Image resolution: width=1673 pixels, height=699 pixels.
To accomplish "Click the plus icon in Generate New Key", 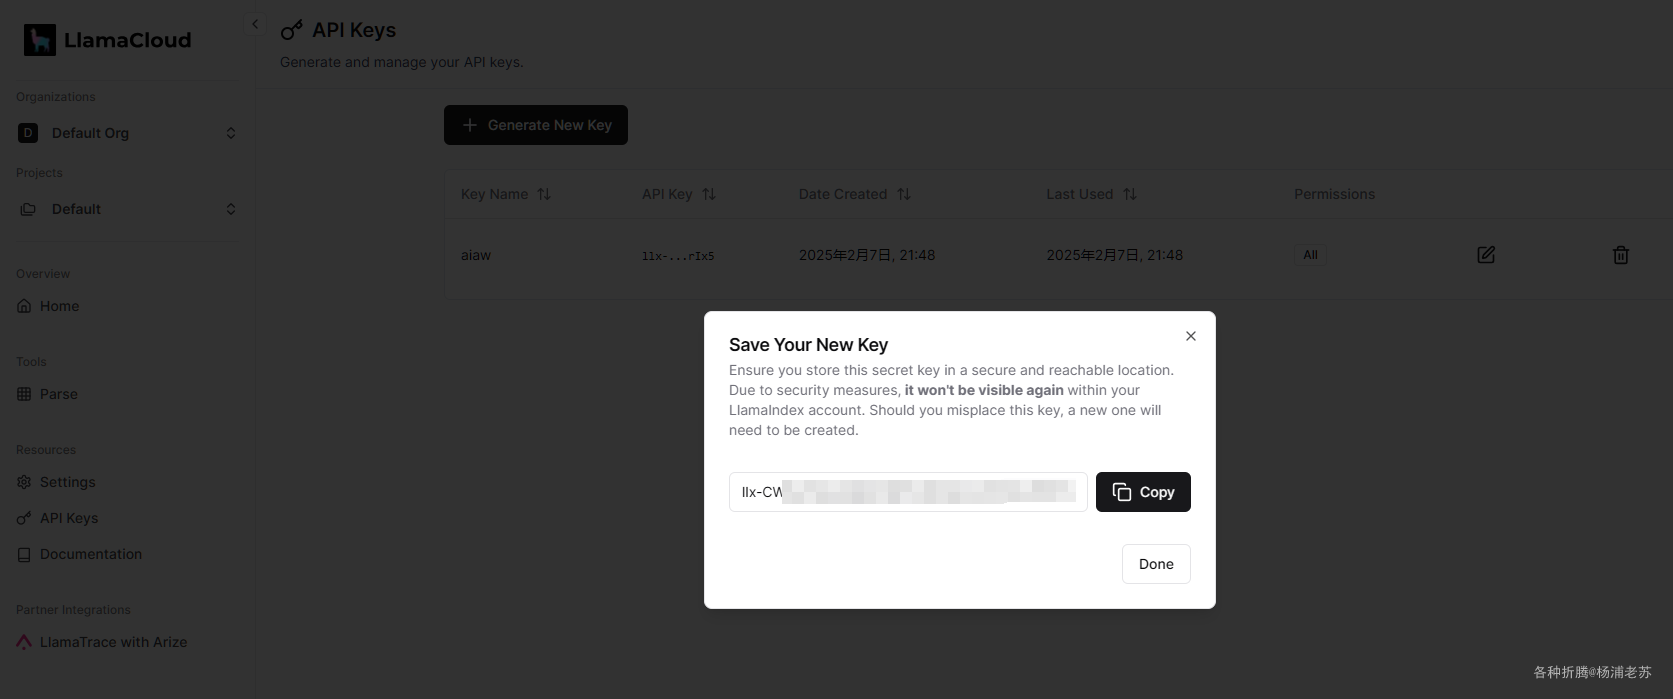I will [469, 125].
